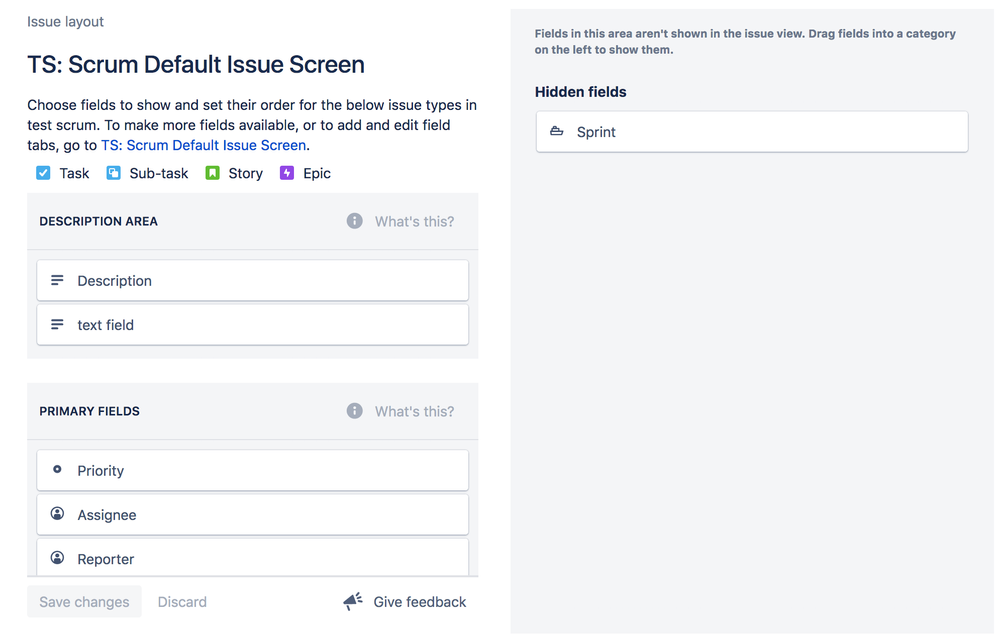The height and width of the screenshot is (643, 999).
Task: Click the Give feedback megaphone icon
Action: pos(352,601)
